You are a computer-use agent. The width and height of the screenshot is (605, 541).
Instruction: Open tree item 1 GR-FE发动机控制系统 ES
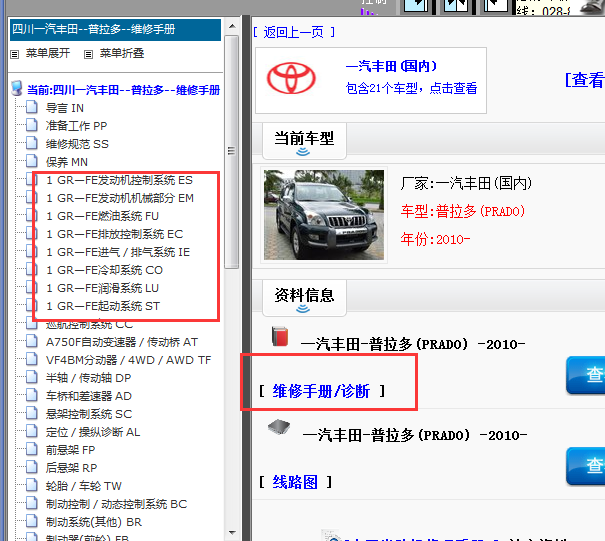click(x=119, y=180)
